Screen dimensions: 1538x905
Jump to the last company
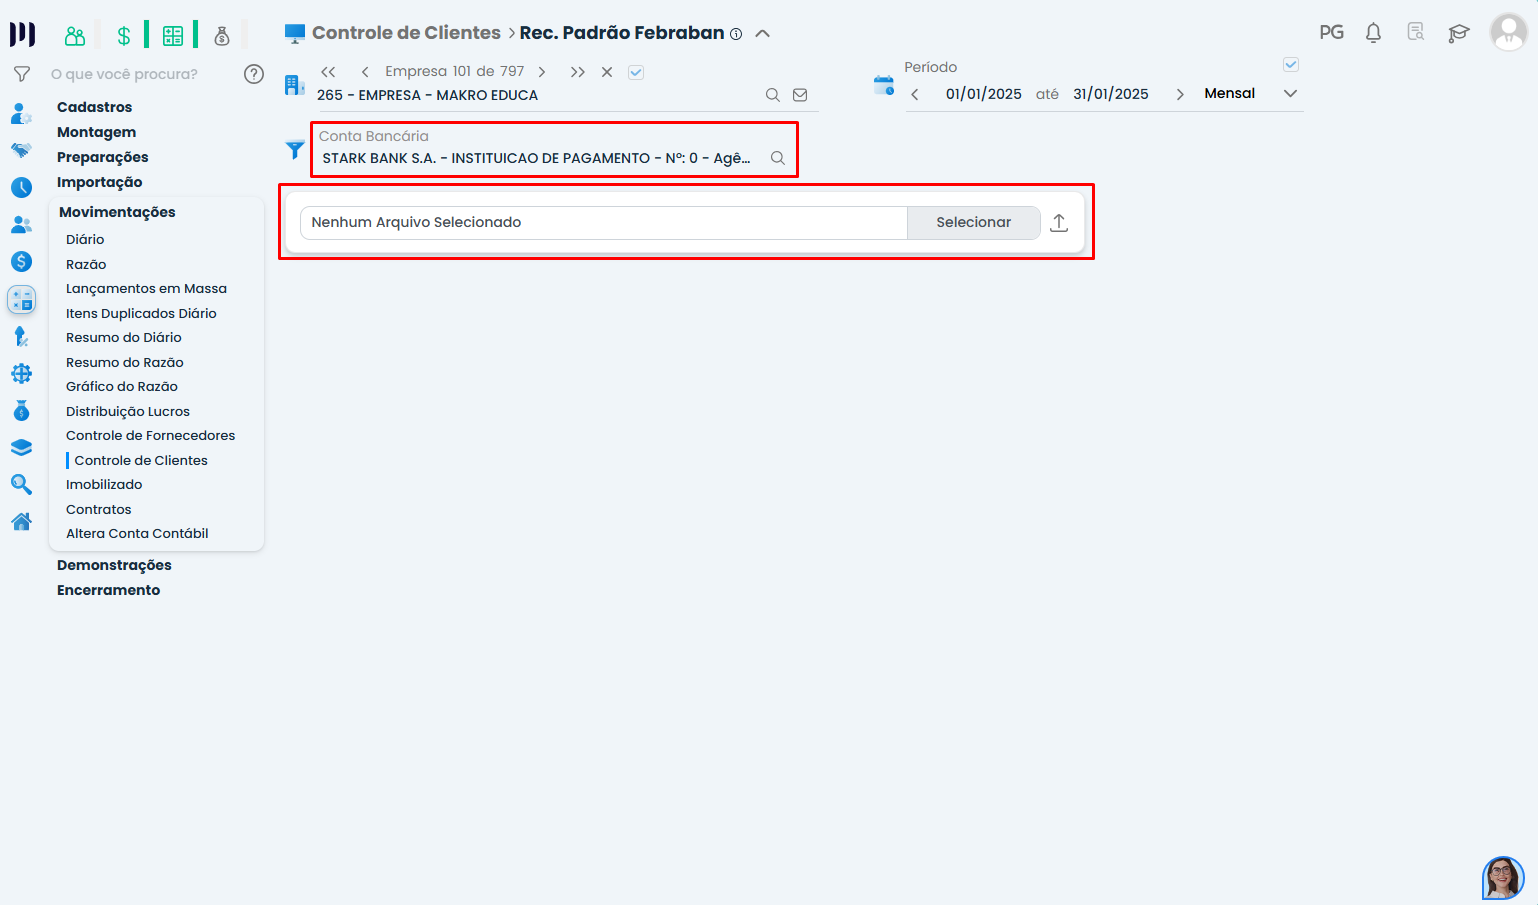[x=578, y=72]
